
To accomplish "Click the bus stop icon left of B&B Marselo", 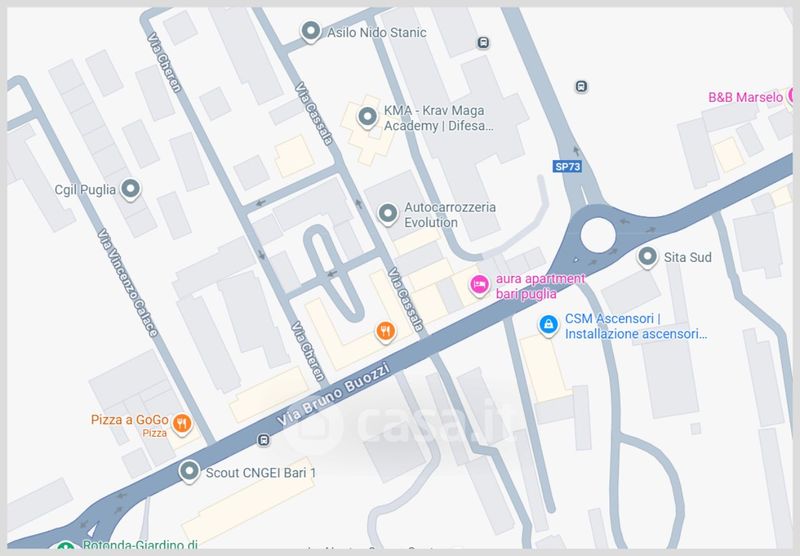I will [x=581, y=86].
